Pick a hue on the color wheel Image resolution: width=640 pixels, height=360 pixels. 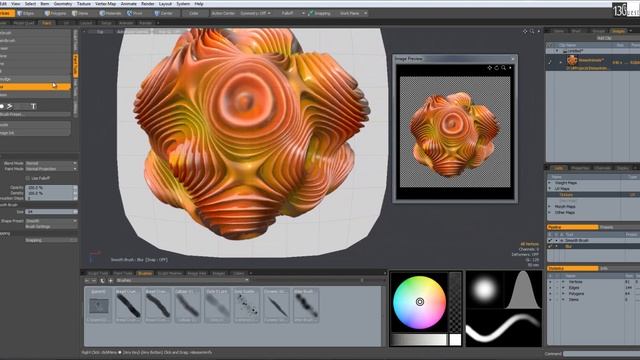coord(419,302)
